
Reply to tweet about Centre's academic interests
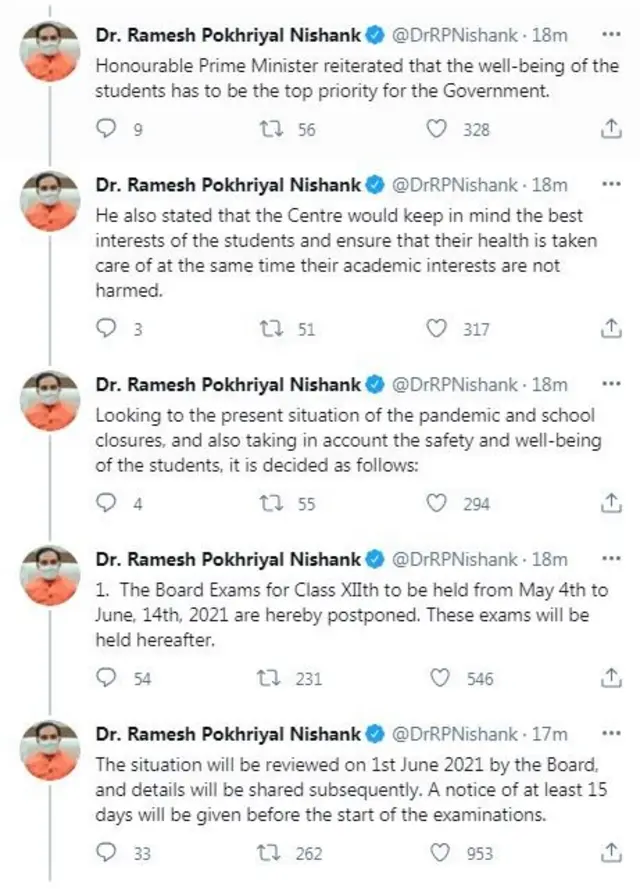(x=107, y=328)
